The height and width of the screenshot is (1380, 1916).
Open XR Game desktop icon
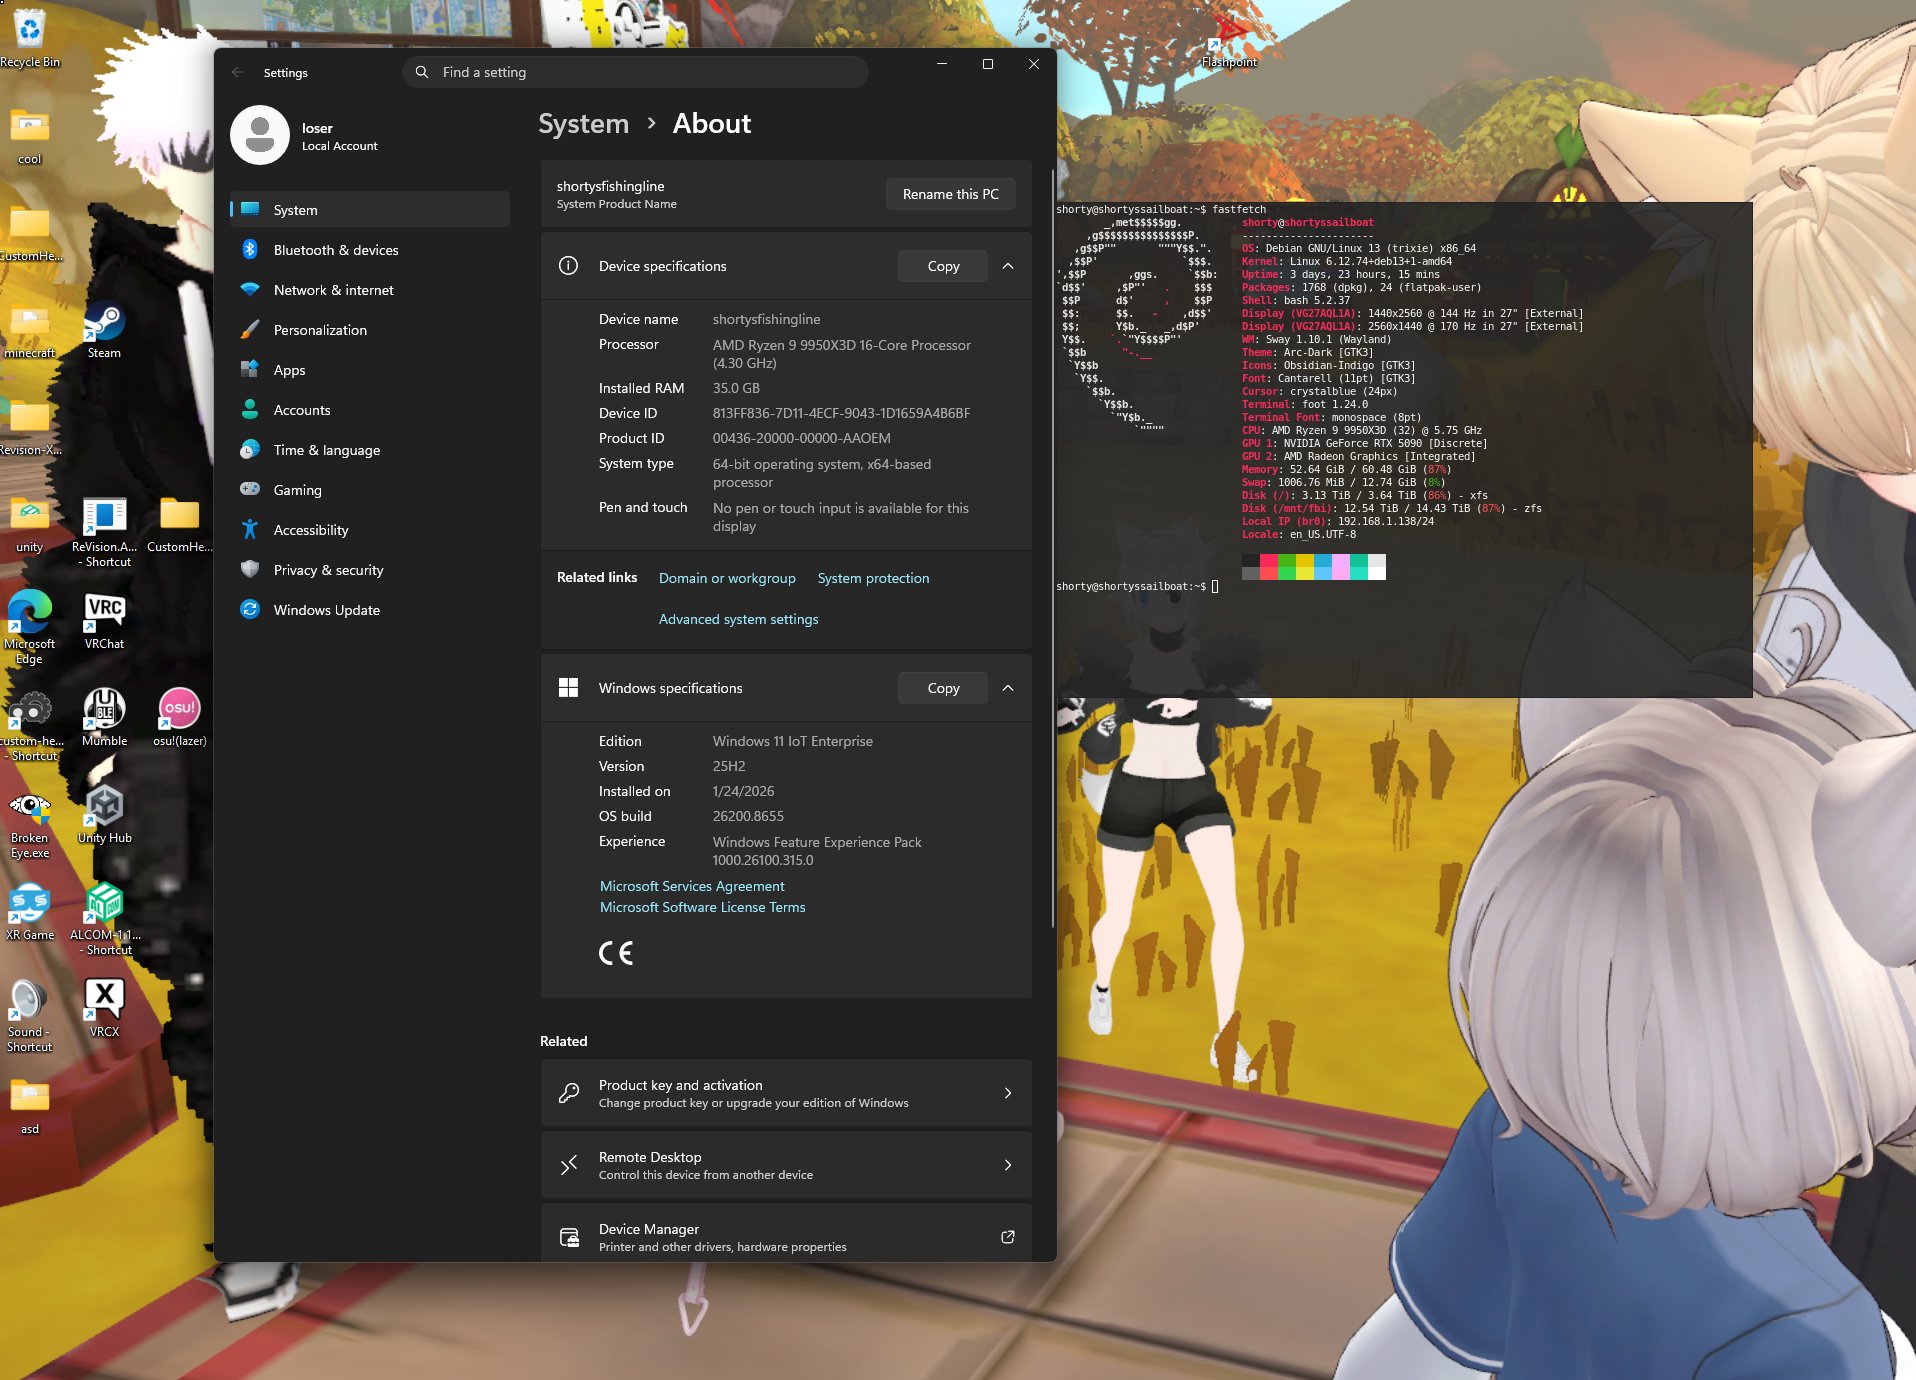[x=30, y=912]
